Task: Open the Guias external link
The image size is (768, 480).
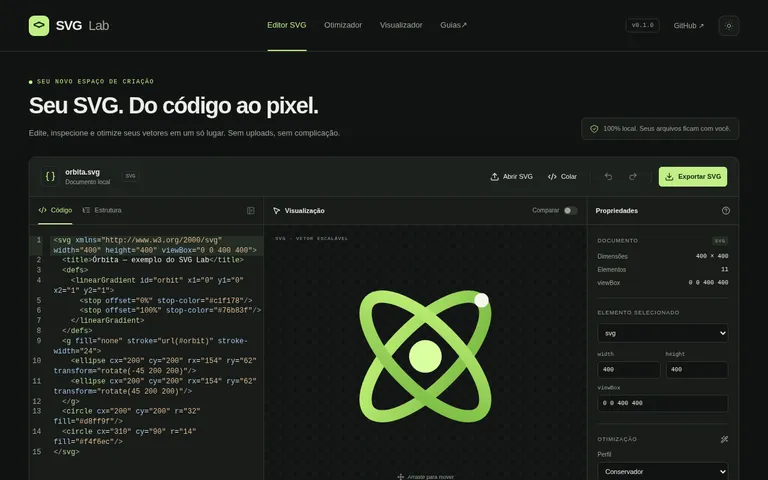Action: tap(454, 25)
